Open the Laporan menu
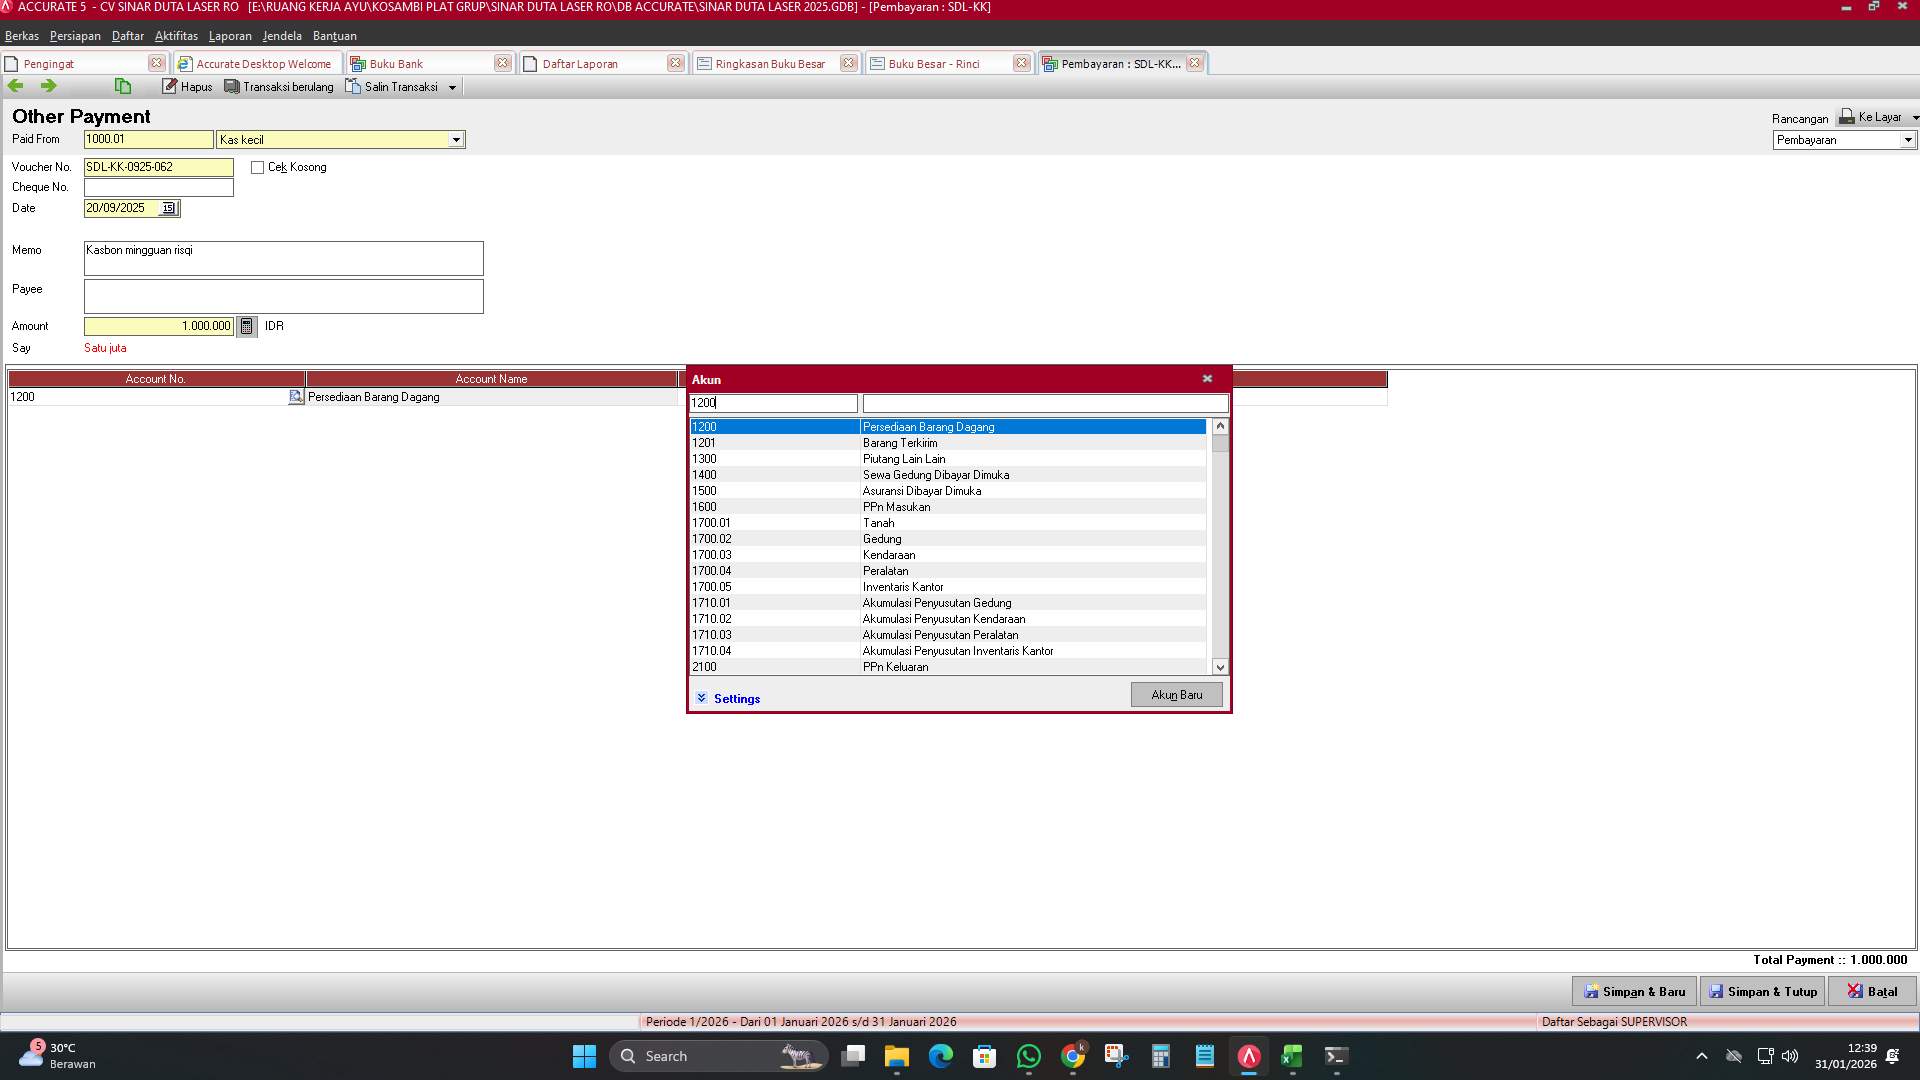Screen dimensions: 1920x1080 point(230,36)
